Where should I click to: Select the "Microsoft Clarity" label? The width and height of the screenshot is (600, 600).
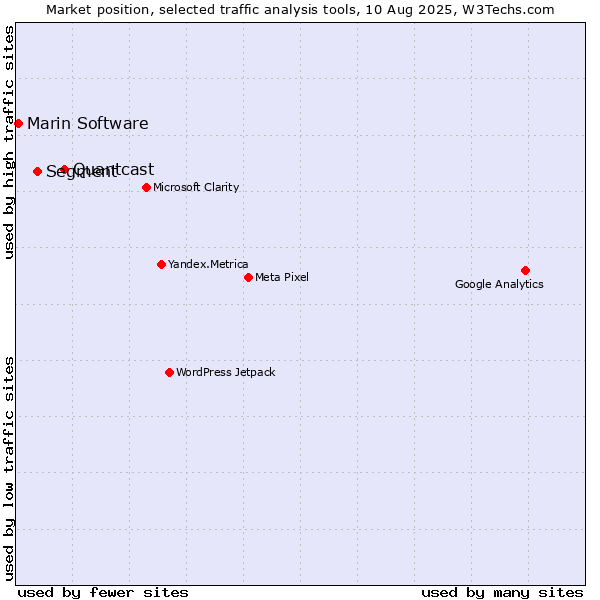196,187
